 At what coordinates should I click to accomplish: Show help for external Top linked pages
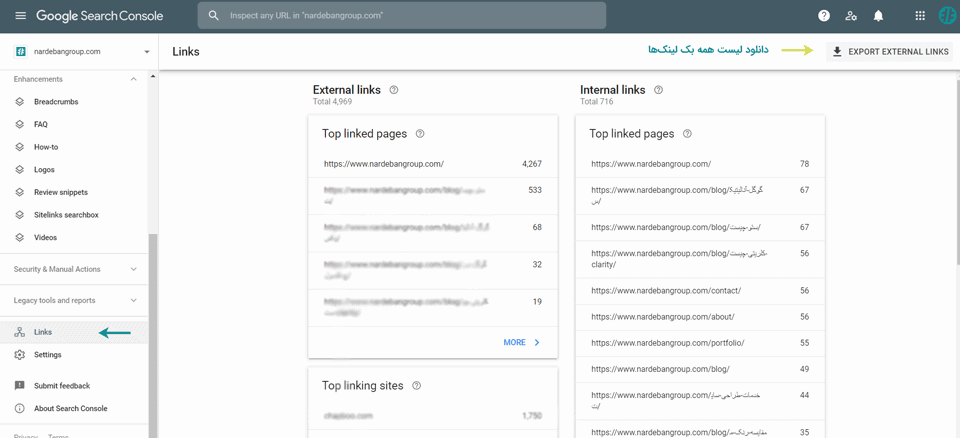point(420,134)
